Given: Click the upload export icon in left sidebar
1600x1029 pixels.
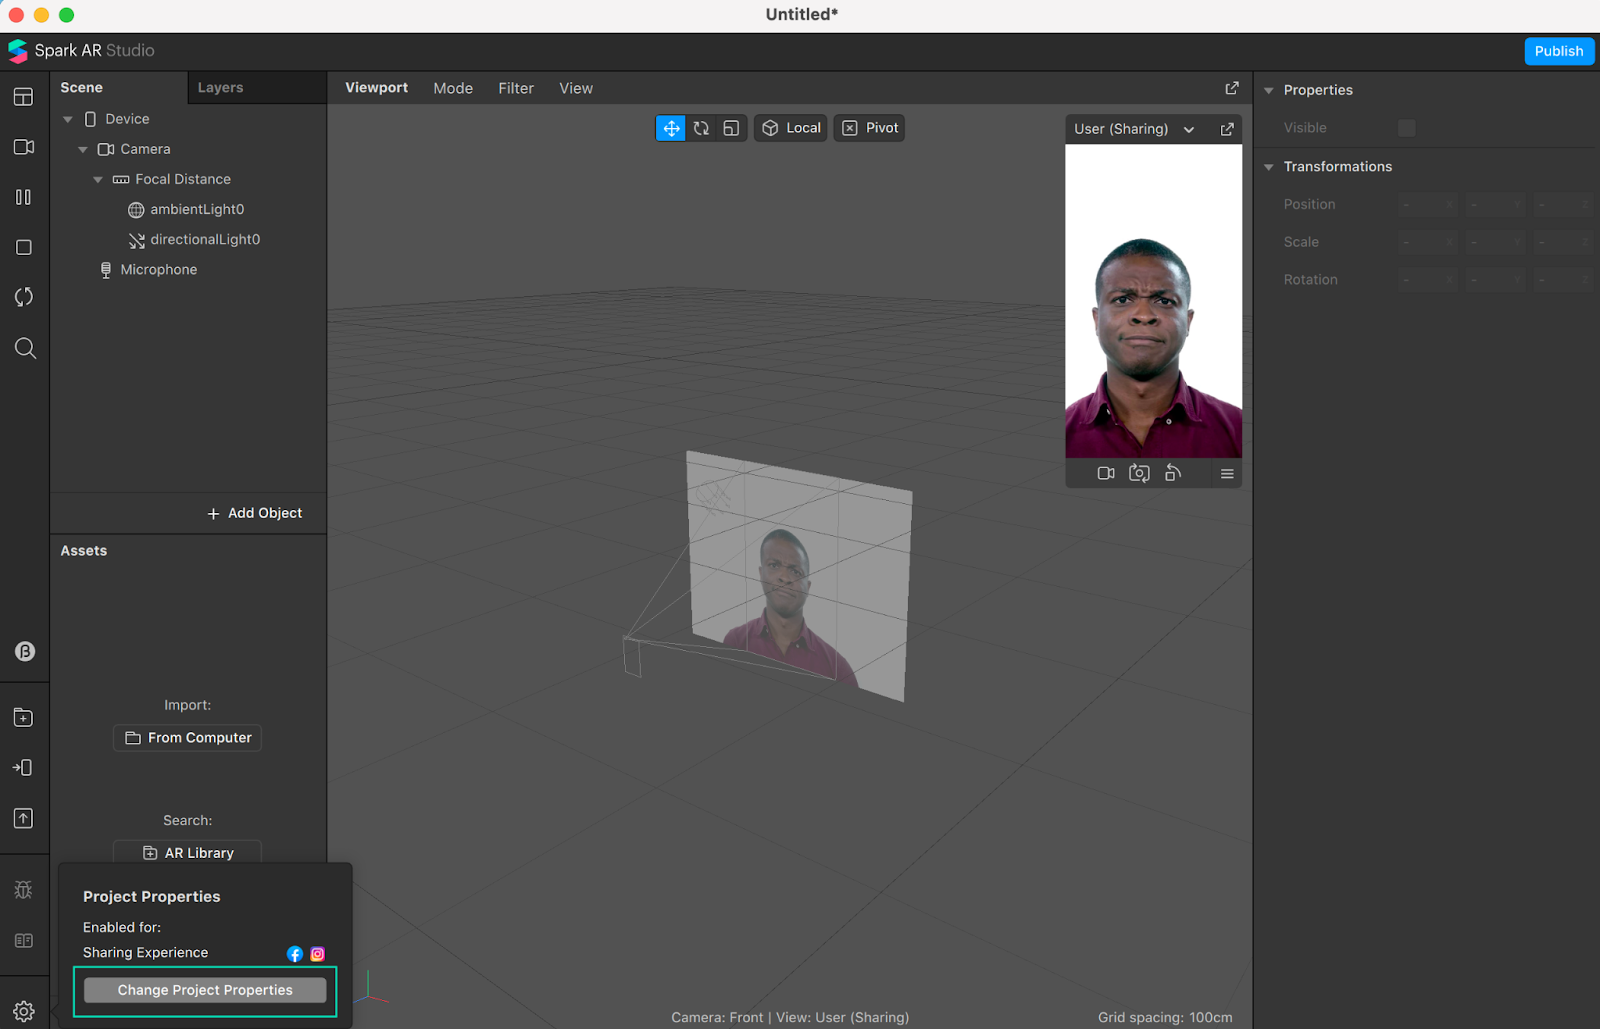Looking at the screenshot, I should [24, 818].
